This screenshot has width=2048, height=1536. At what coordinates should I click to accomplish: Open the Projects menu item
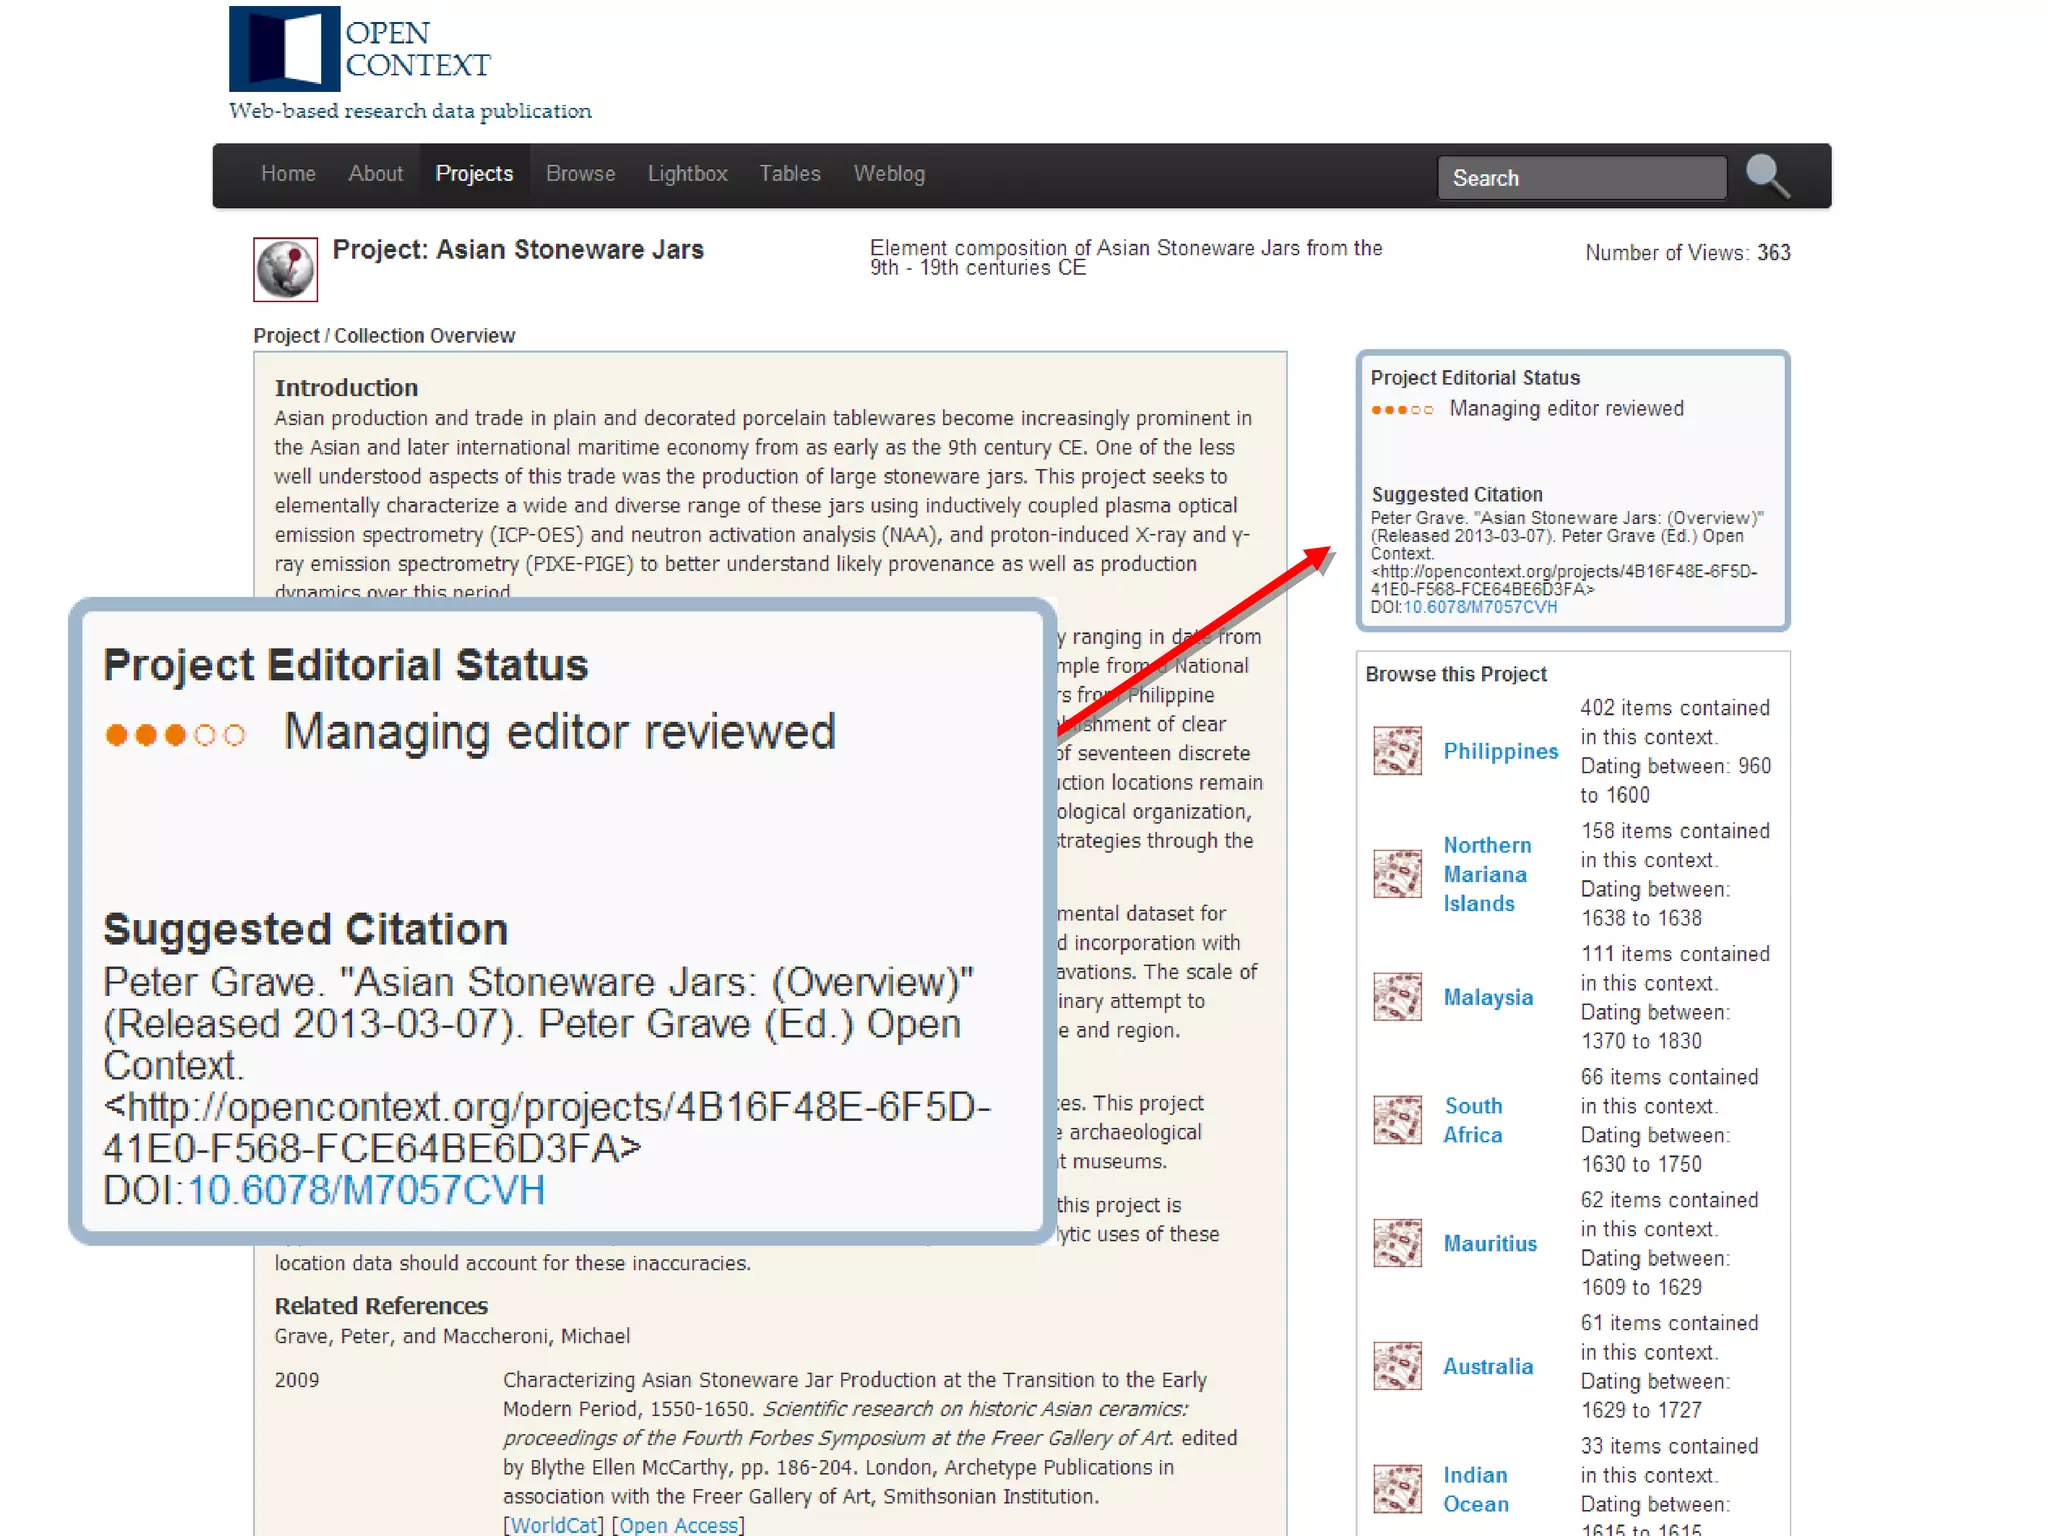point(474,174)
